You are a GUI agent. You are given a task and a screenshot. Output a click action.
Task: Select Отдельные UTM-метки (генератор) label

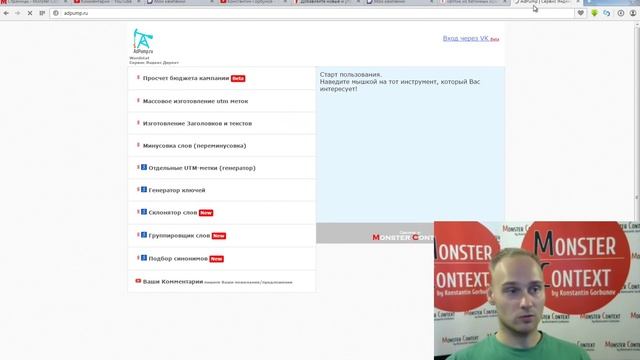(202, 168)
